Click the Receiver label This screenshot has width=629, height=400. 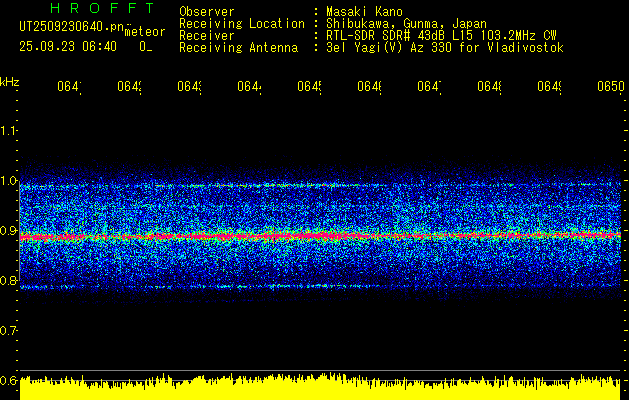[x=207, y=36]
